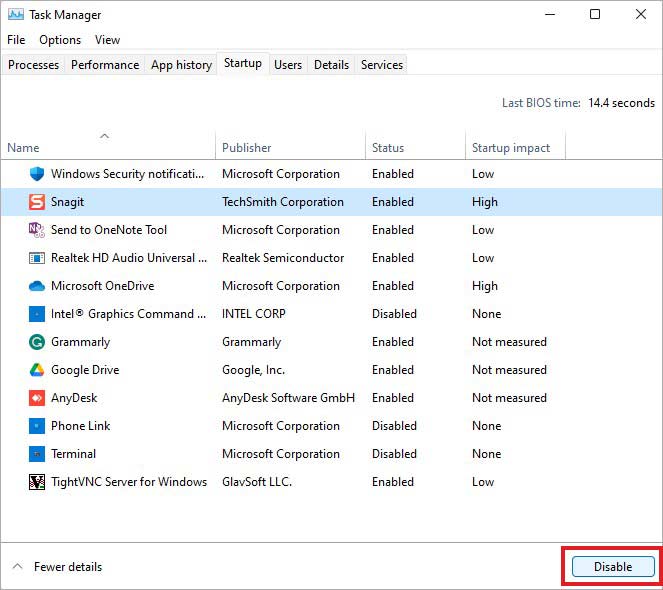Screen dimensions: 663x590
Task: Open the View menu
Action: (107, 40)
